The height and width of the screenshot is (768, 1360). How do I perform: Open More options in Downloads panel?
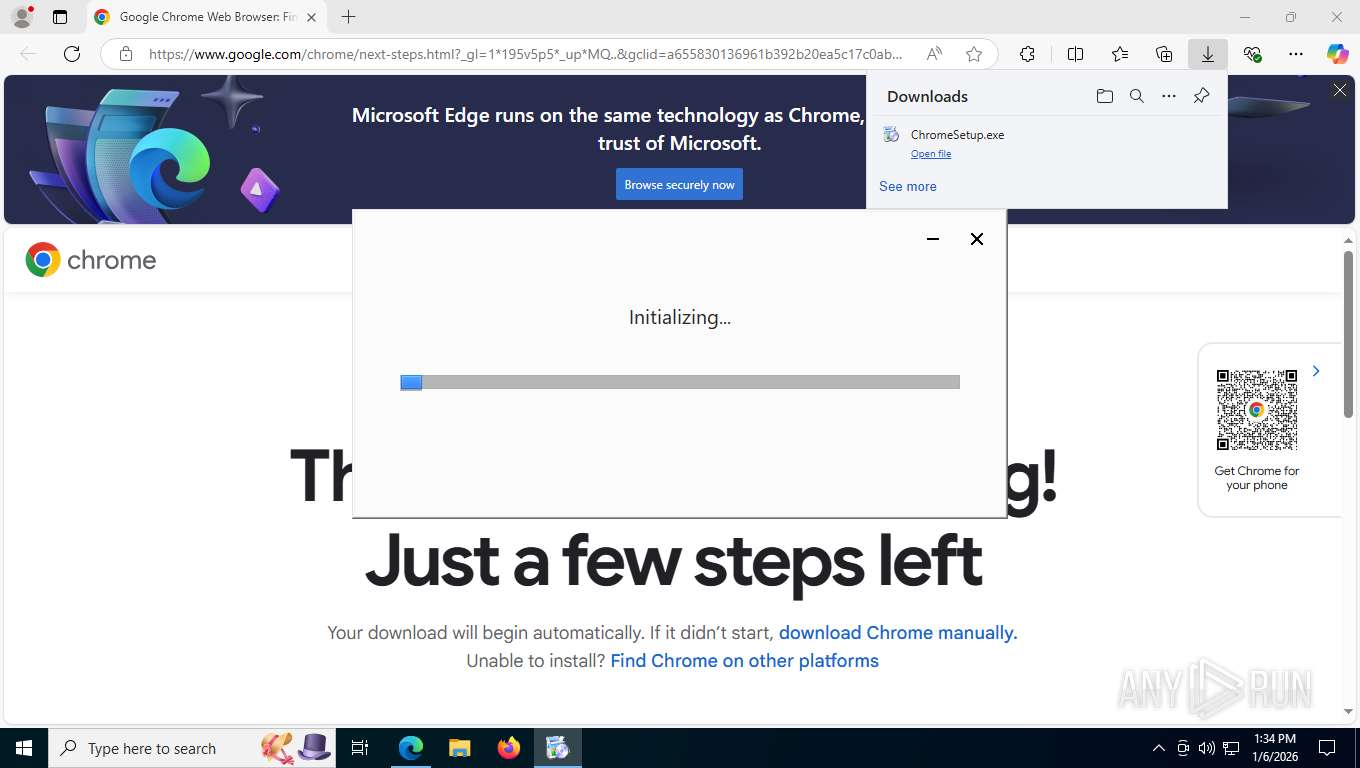1168,96
